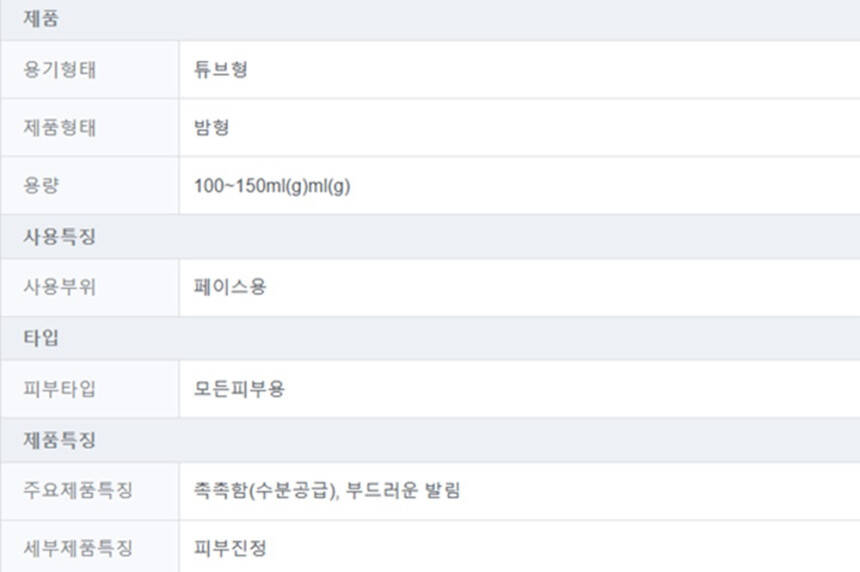
Task: Click the 피부진정 detailed feature value
Action: click(x=230, y=548)
